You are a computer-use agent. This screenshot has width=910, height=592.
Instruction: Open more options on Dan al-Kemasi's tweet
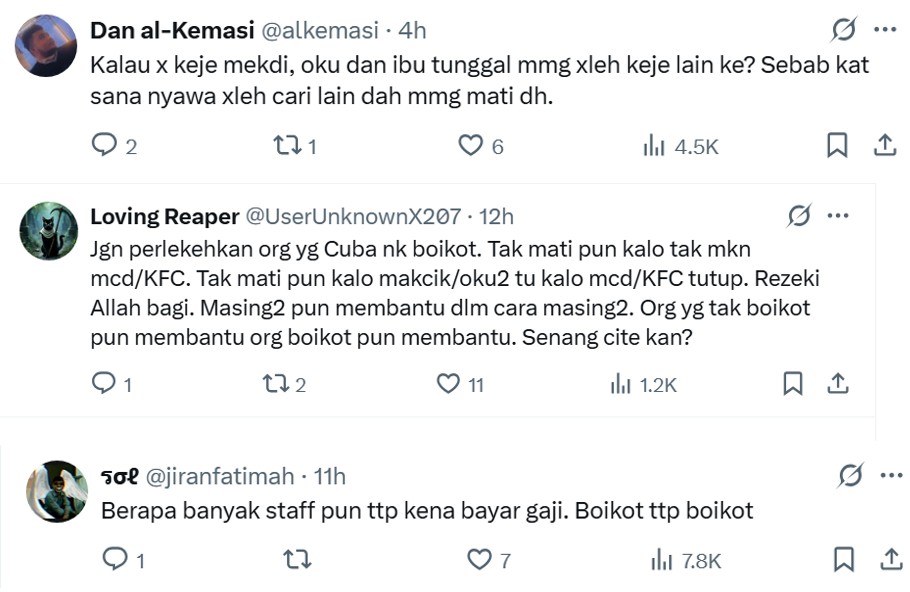[x=885, y=30]
